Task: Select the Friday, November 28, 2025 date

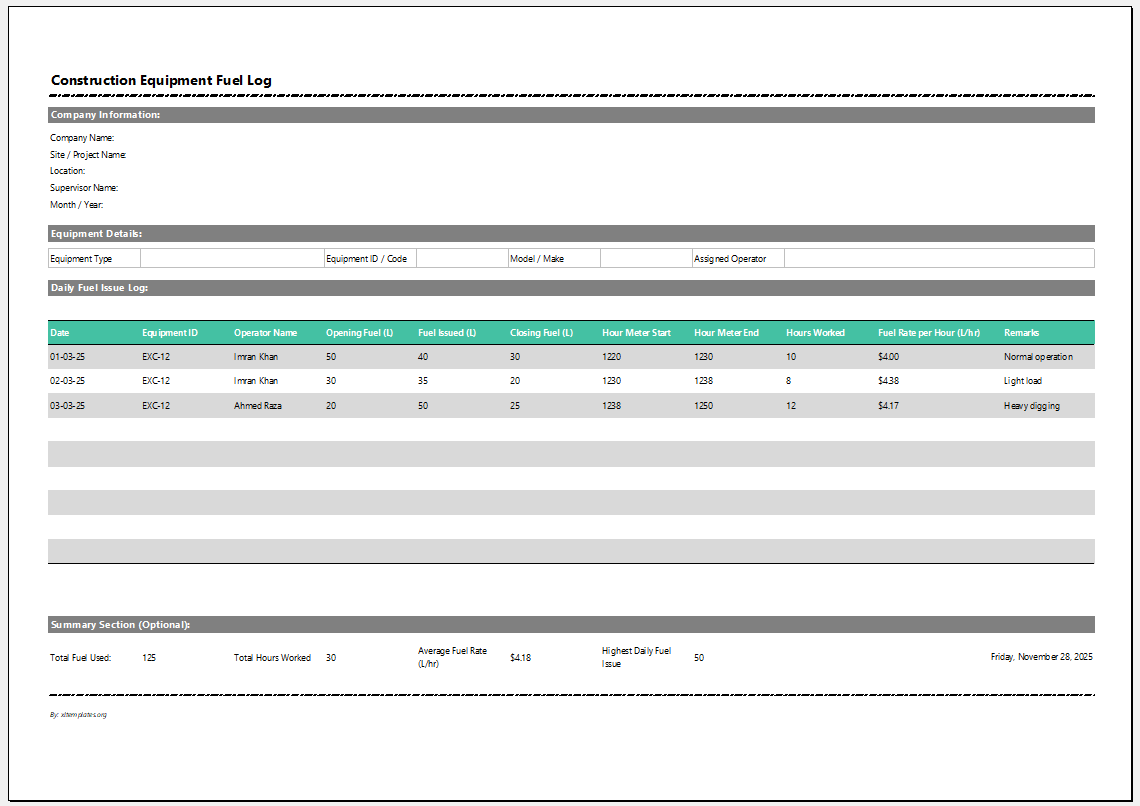Action: pyautogui.click(x=1041, y=657)
